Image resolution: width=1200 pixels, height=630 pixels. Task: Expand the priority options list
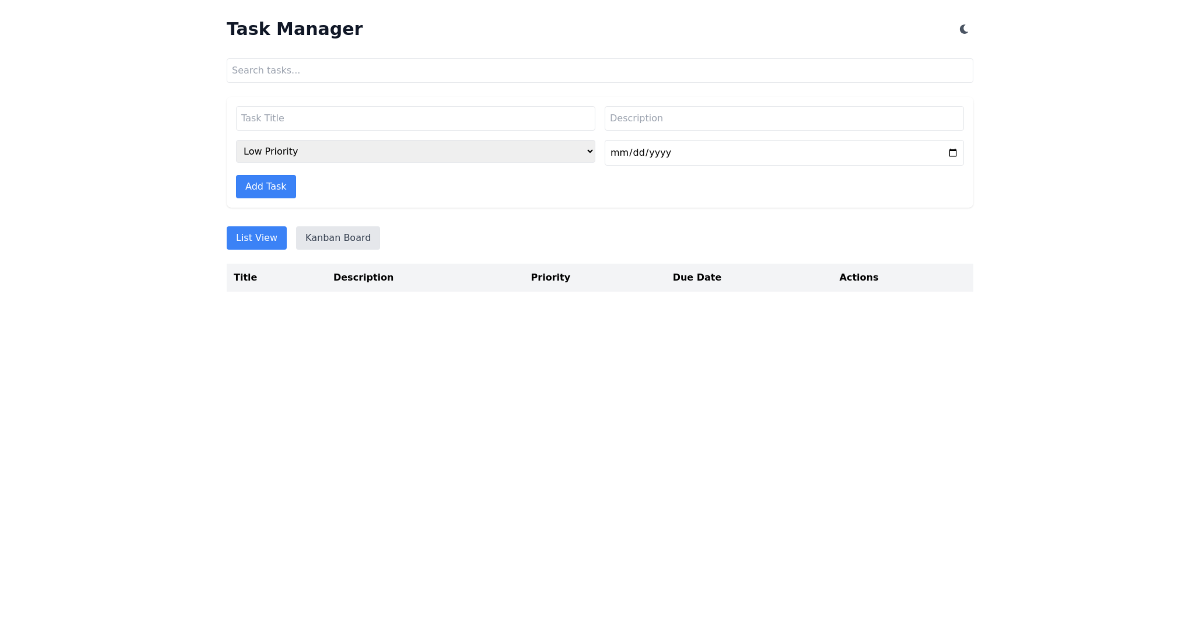[x=415, y=151]
